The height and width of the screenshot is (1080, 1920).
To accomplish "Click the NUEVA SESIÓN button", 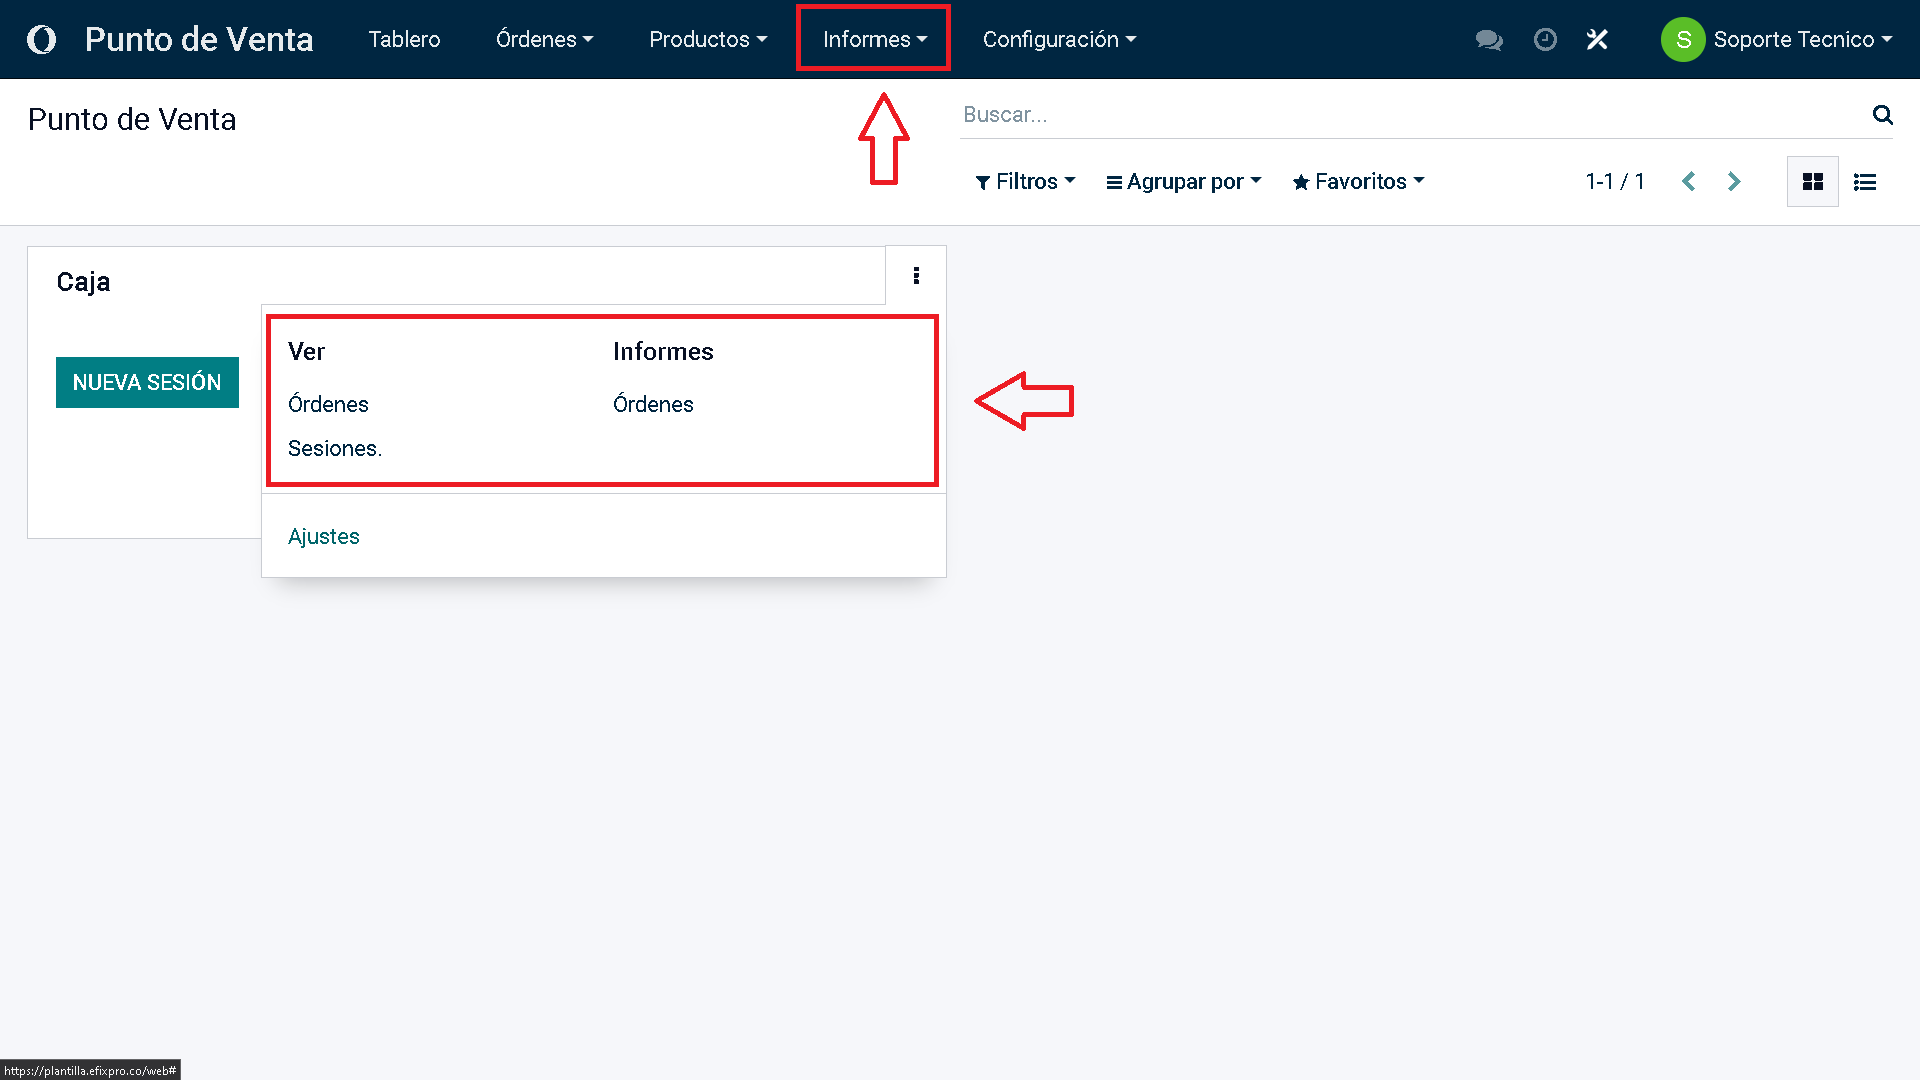I will (147, 382).
